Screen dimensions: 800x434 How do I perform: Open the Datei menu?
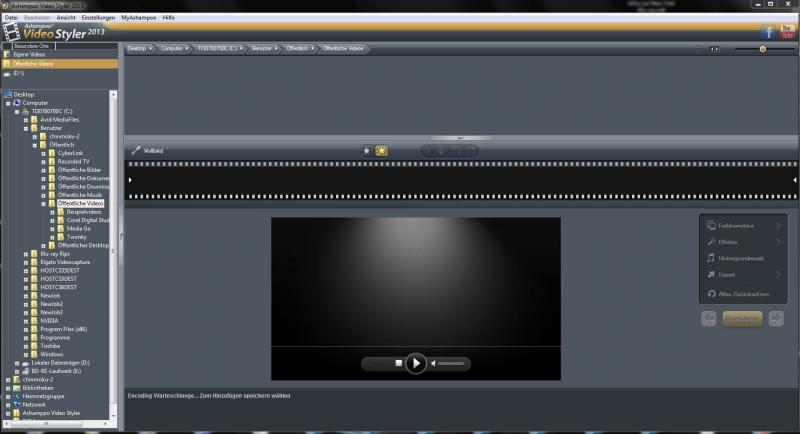pyautogui.click(x=11, y=17)
